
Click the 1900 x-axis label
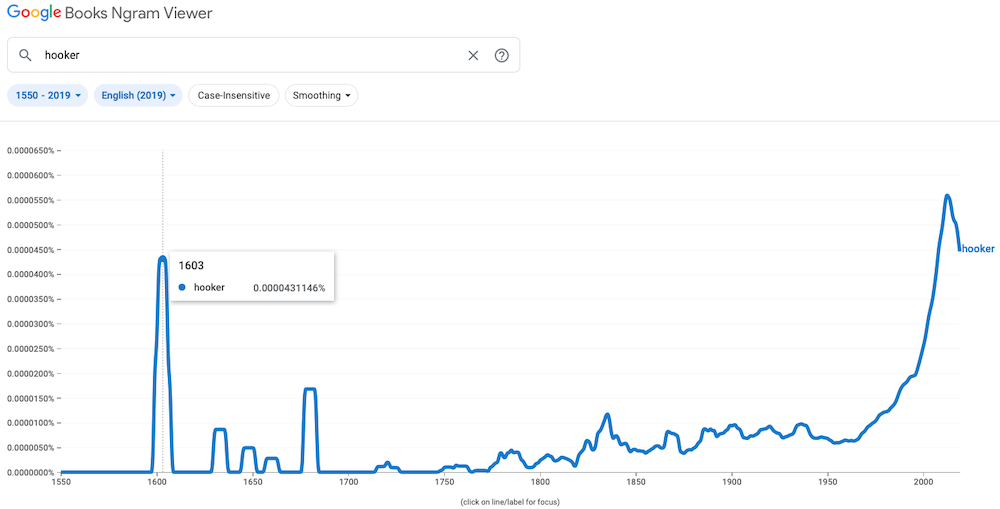tap(732, 483)
